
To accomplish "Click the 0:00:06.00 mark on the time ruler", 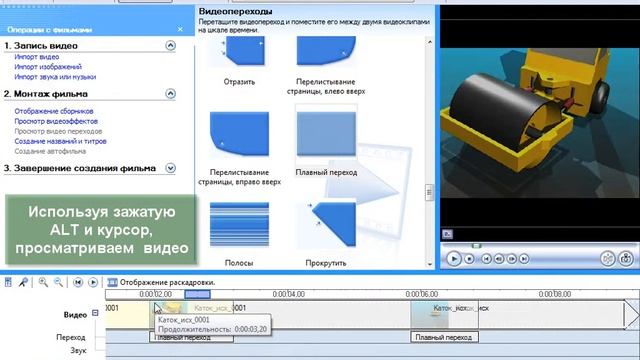I will [x=422, y=294].
